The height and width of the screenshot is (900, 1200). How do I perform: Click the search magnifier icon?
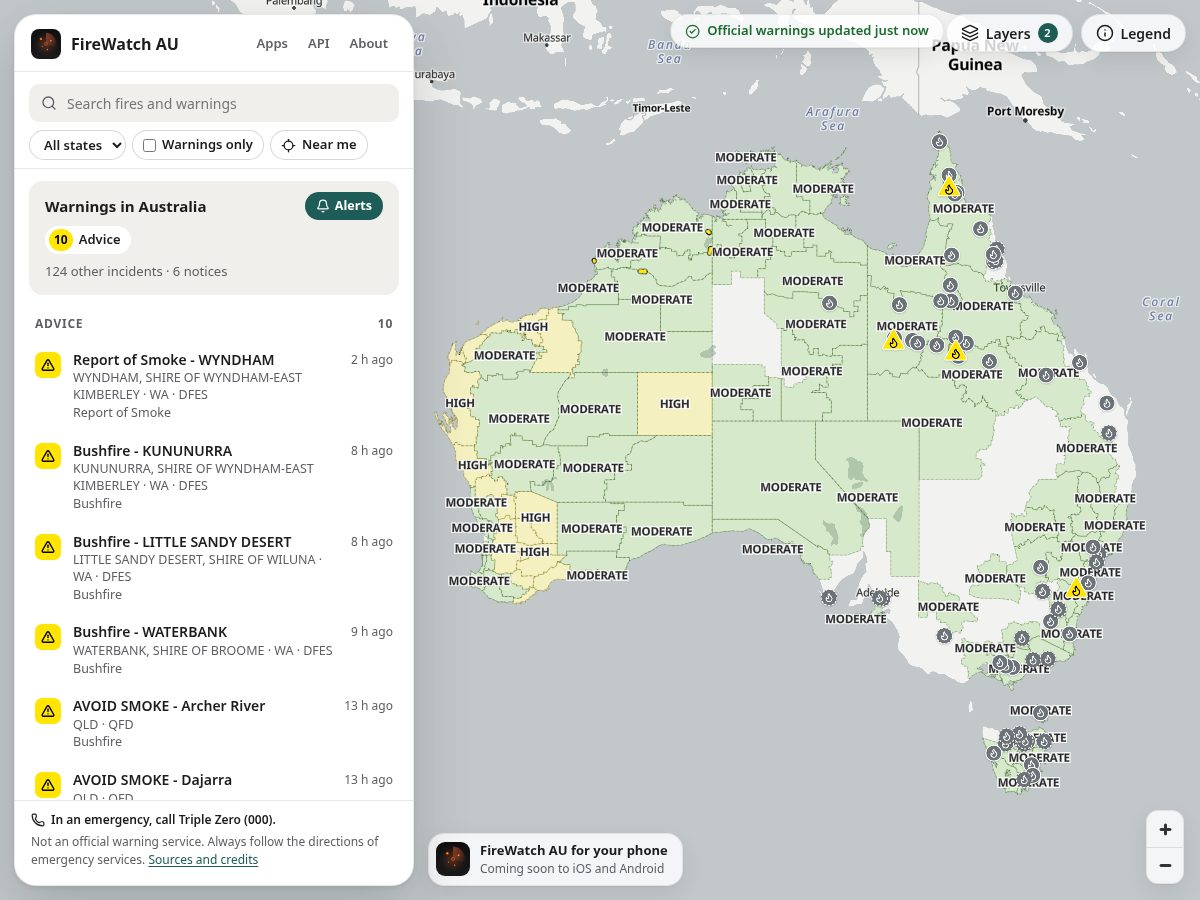click(49, 104)
